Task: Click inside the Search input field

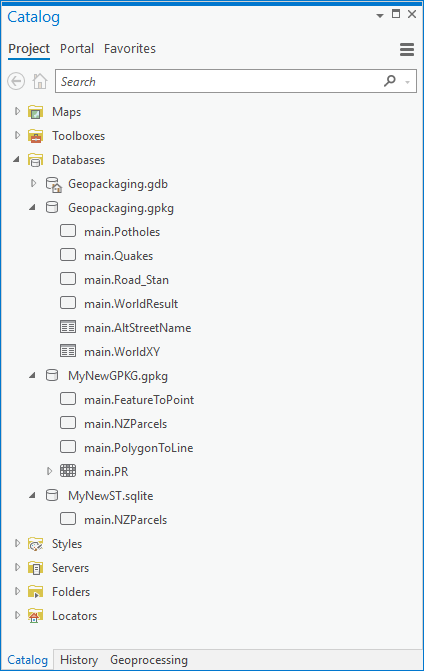Action: [218, 81]
